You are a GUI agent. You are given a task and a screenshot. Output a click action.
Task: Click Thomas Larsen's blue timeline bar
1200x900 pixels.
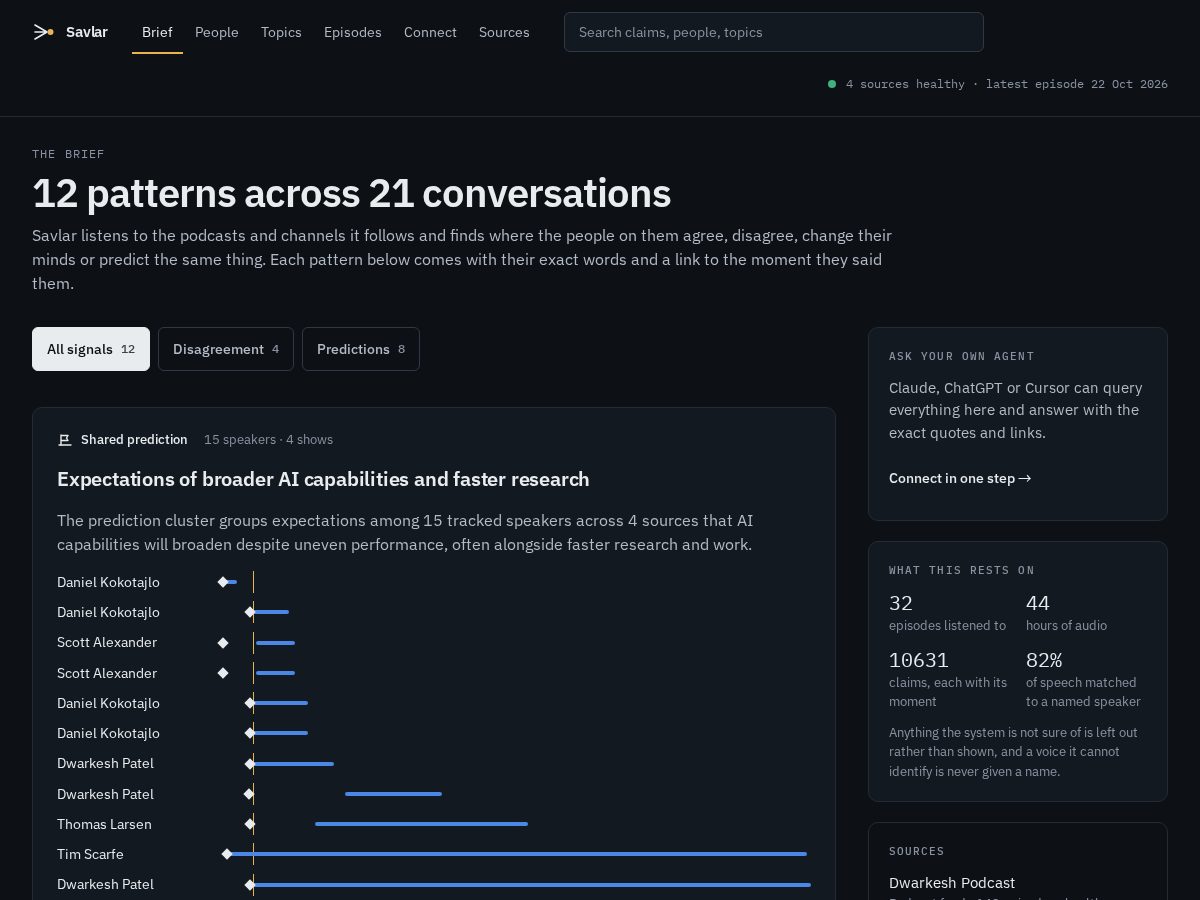click(x=421, y=824)
